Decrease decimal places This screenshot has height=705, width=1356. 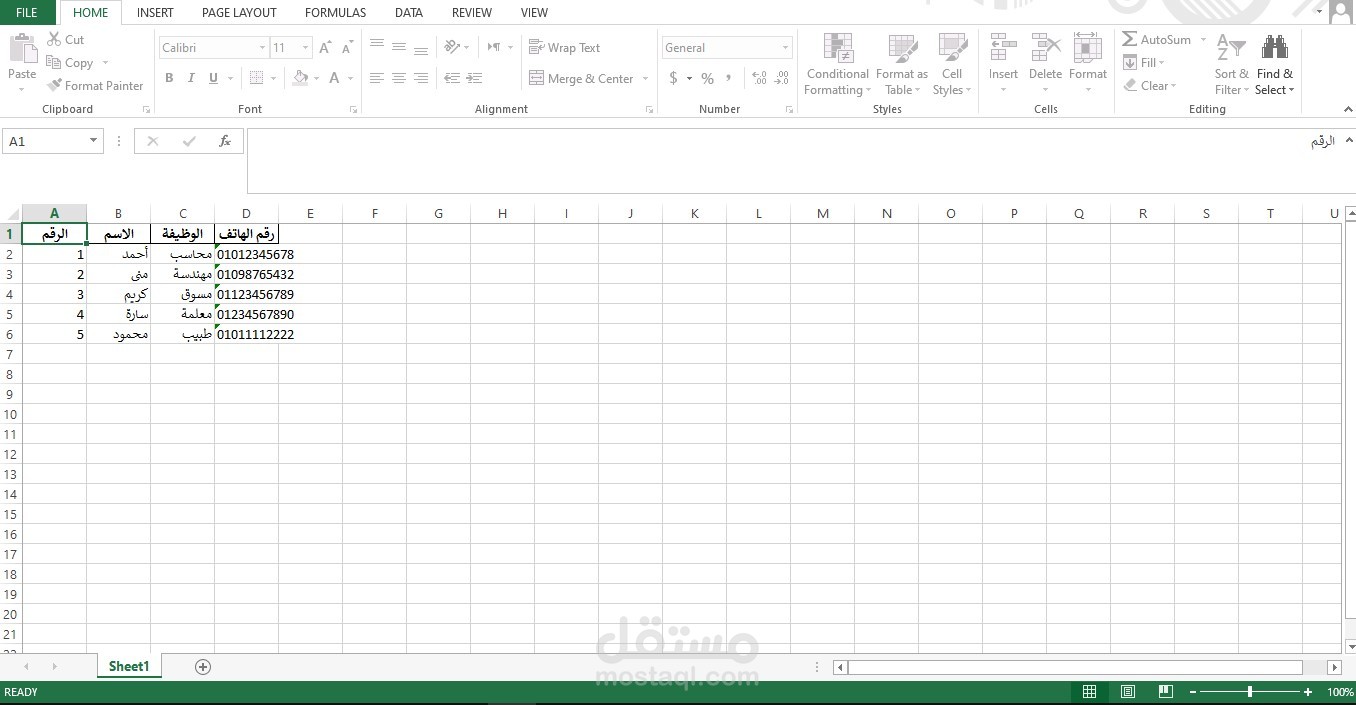[x=781, y=78]
